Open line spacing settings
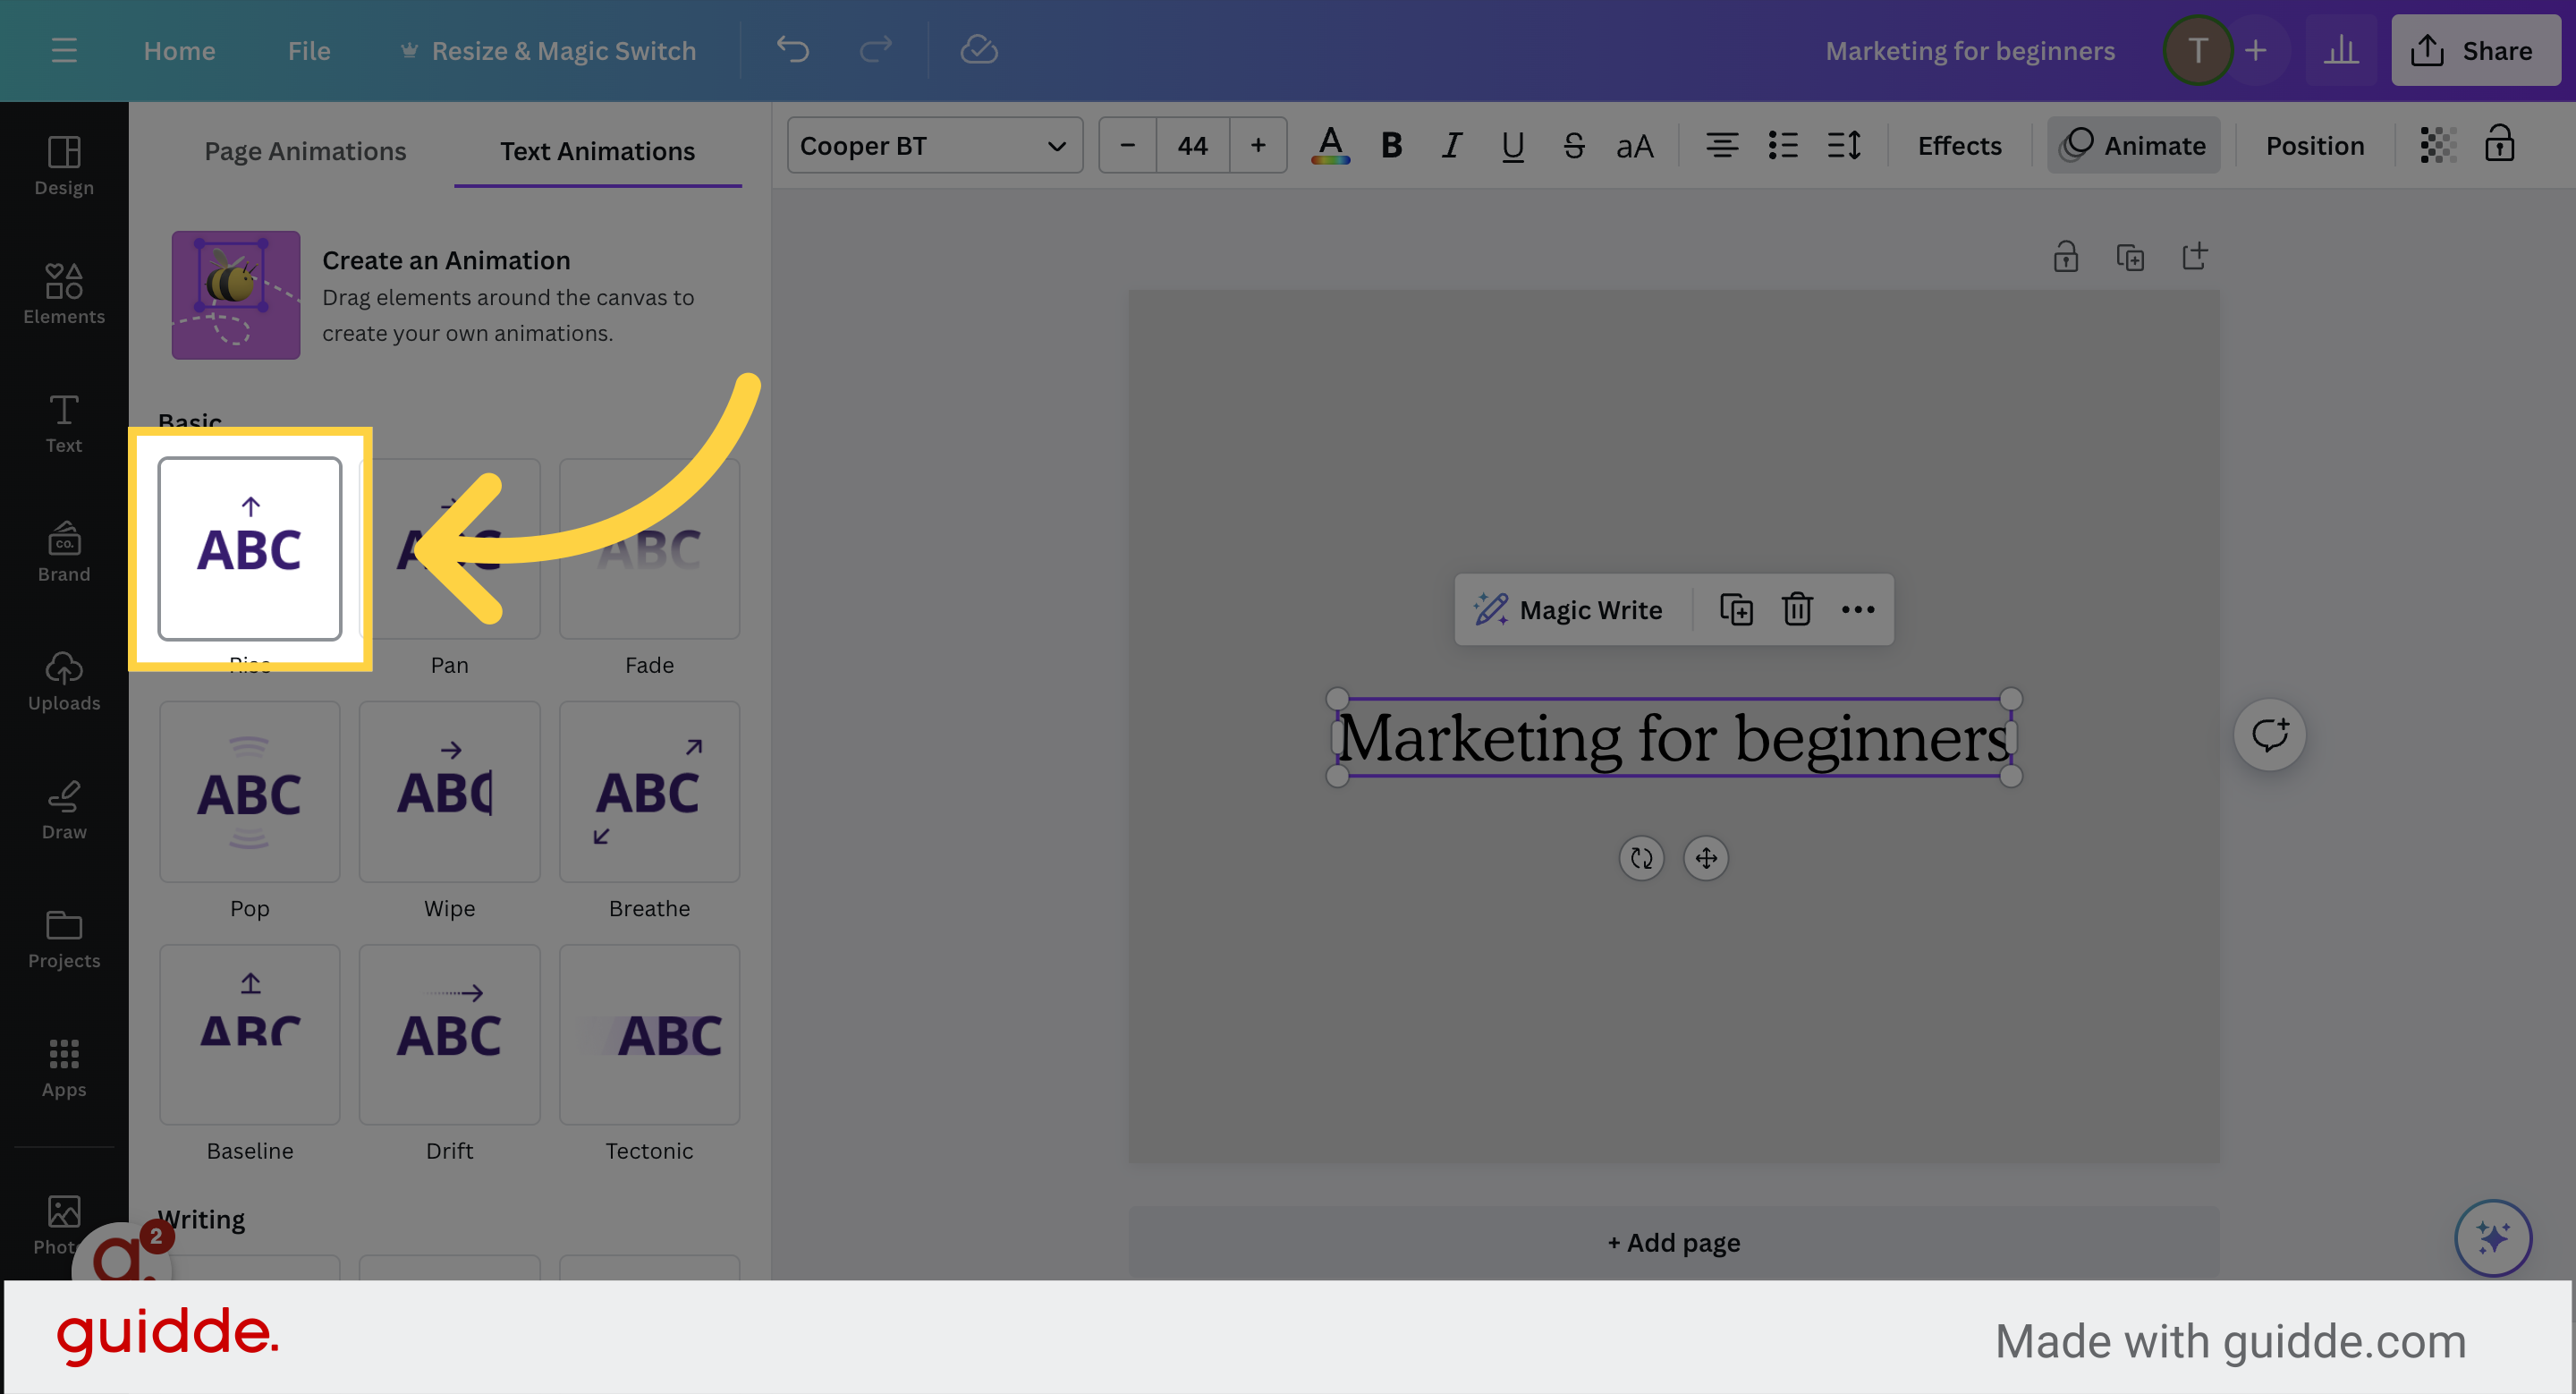Viewport: 2576px width, 1394px height. tap(1845, 145)
